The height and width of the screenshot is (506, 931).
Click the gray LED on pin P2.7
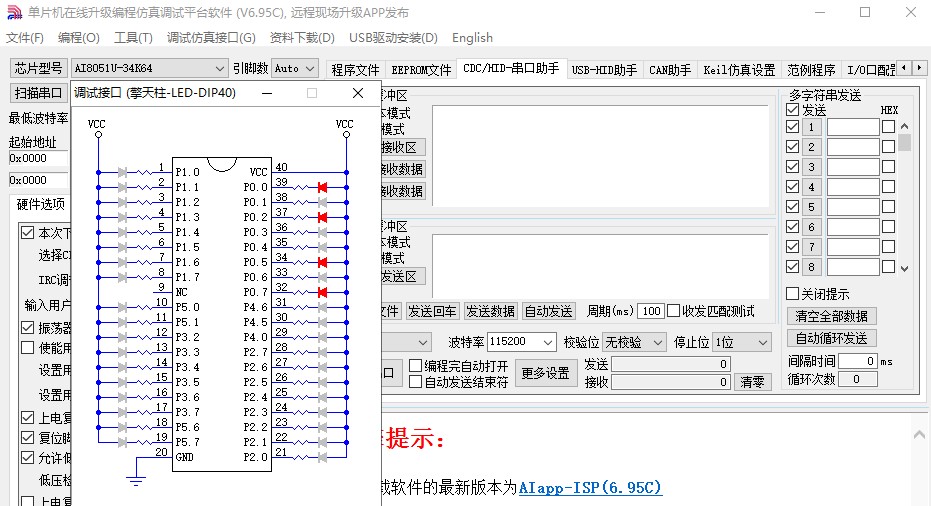(322, 352)
